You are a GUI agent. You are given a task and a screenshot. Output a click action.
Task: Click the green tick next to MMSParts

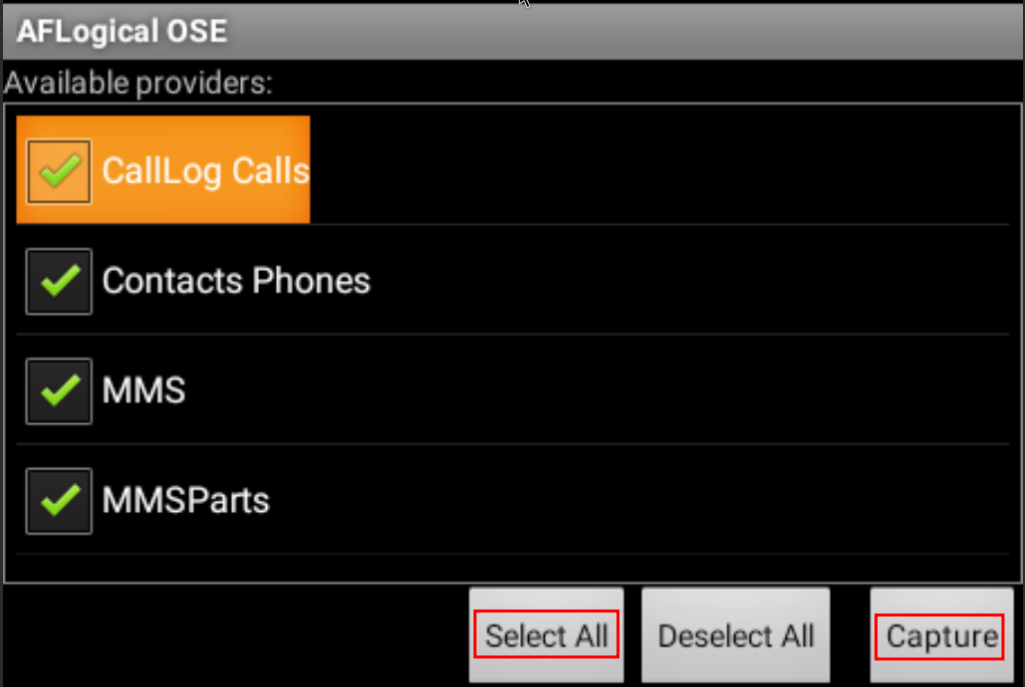pos(59,500)
